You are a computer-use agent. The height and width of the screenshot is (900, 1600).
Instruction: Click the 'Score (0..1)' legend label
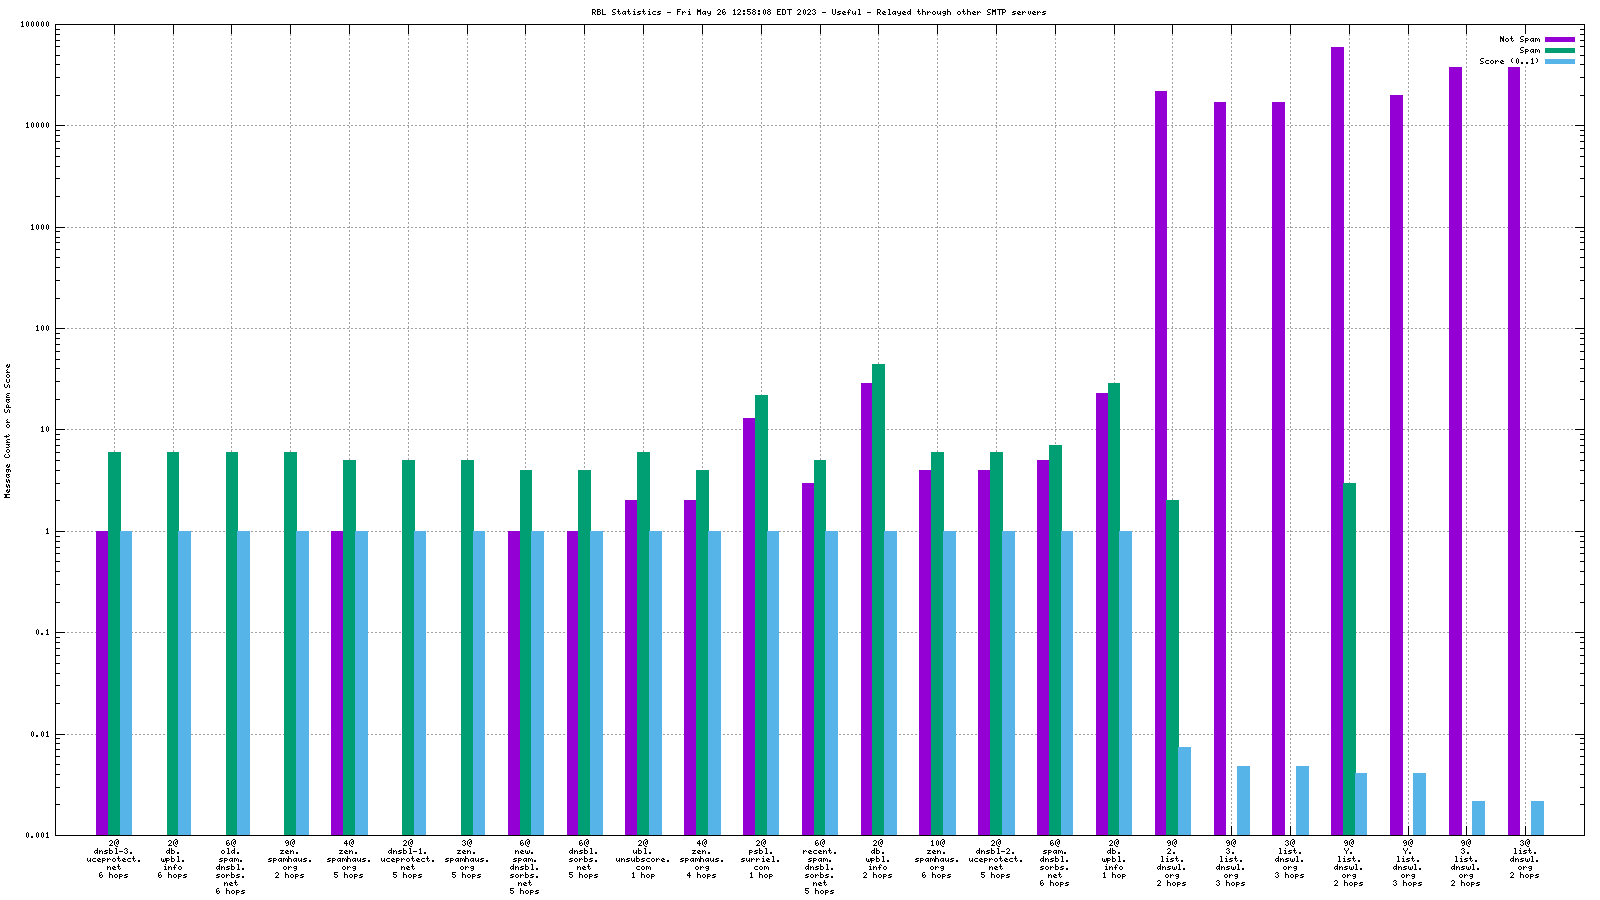1509,61
